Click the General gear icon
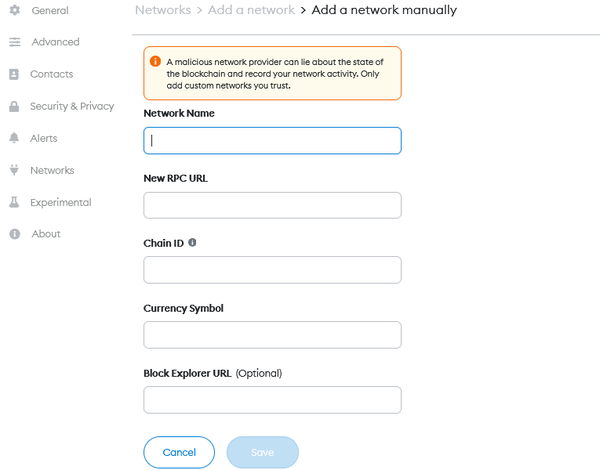The image size is (600, 470). pos(15,10)
